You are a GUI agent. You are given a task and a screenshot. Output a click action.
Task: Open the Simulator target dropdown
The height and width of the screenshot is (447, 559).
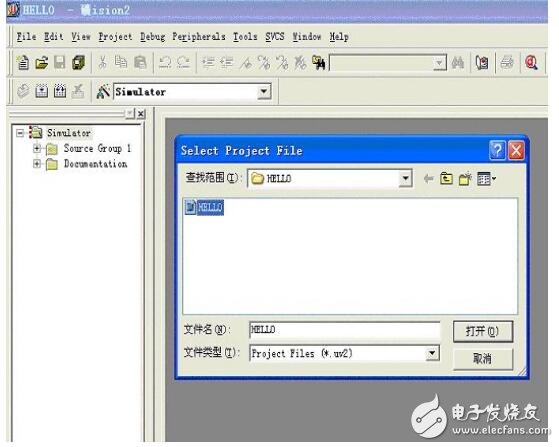[263, 92]
